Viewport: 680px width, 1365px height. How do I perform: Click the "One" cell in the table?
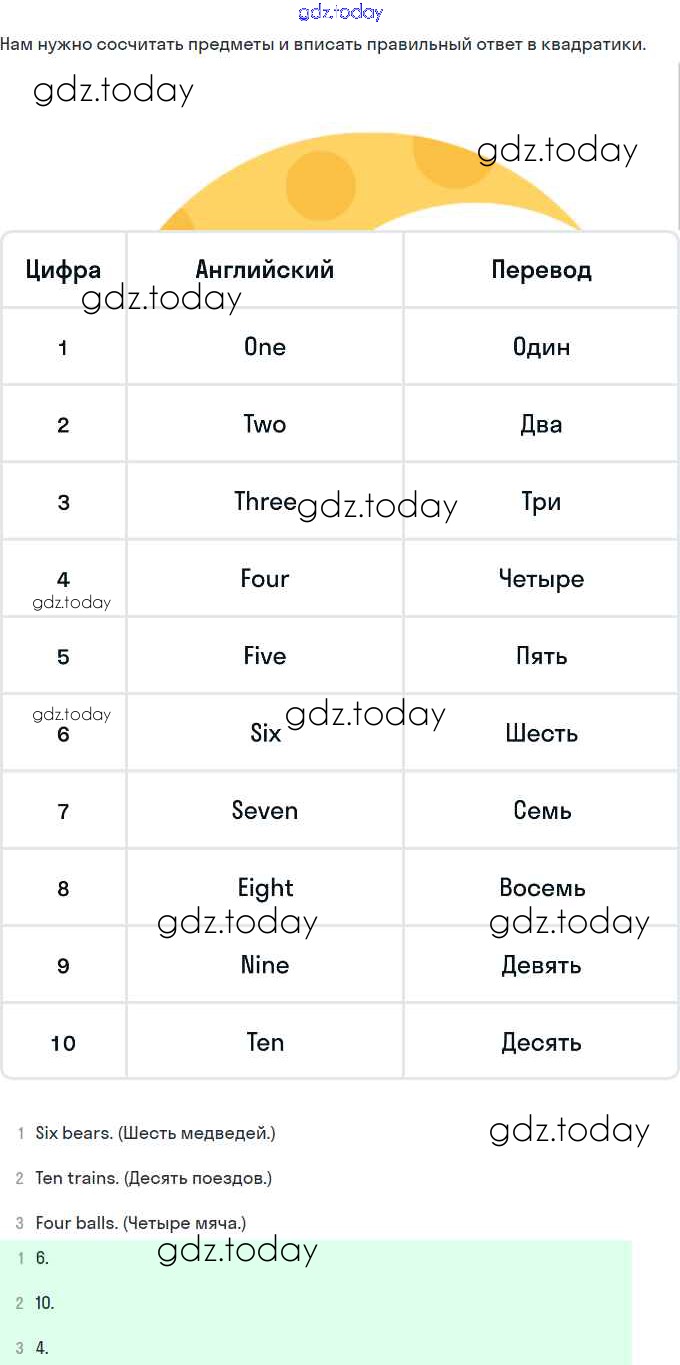[x=265, y=347]
